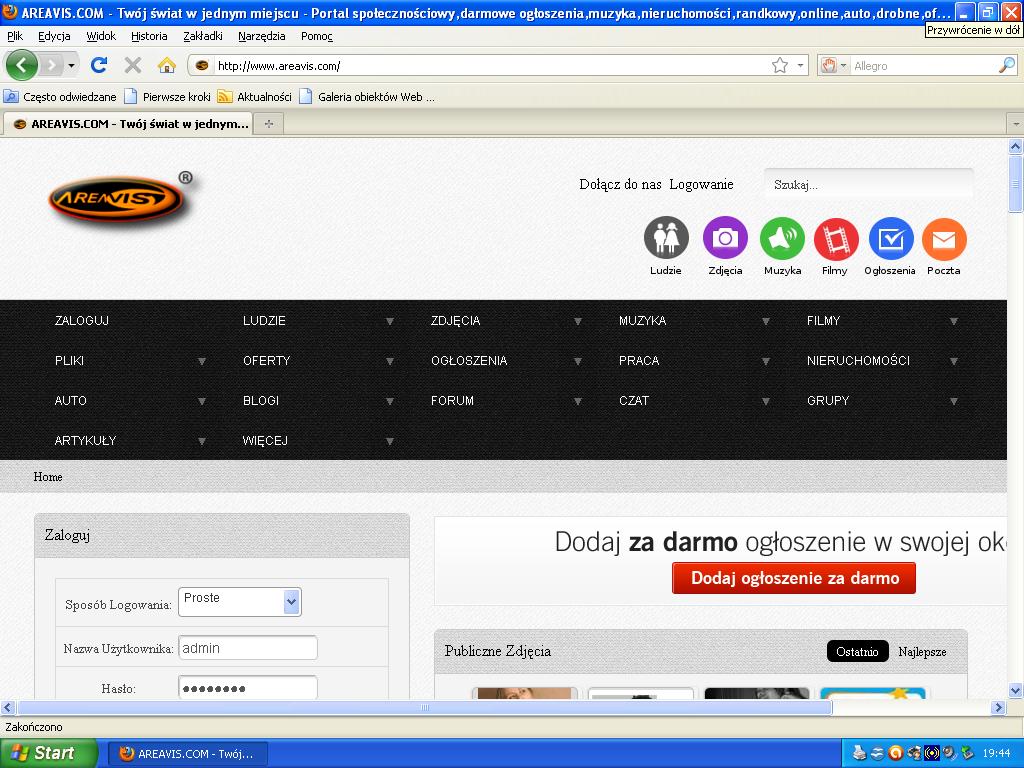Viewport: 1024px width, 768px height.
Task: Click the Allegro search input box
Action: coord(924,65)
